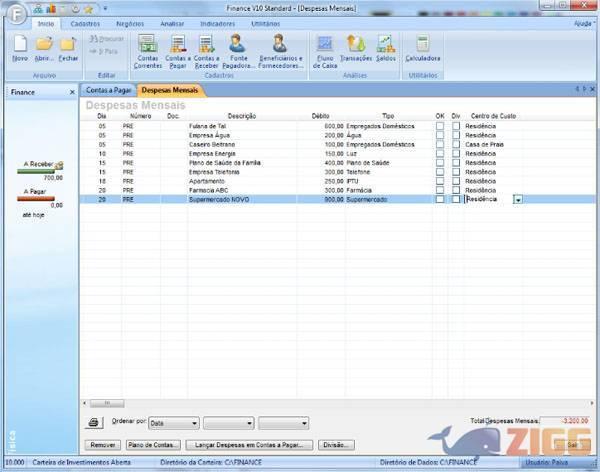Check OK box for Caseiro Beltrano
Viewport: 600px width, 472px height.
pos(440,144)
